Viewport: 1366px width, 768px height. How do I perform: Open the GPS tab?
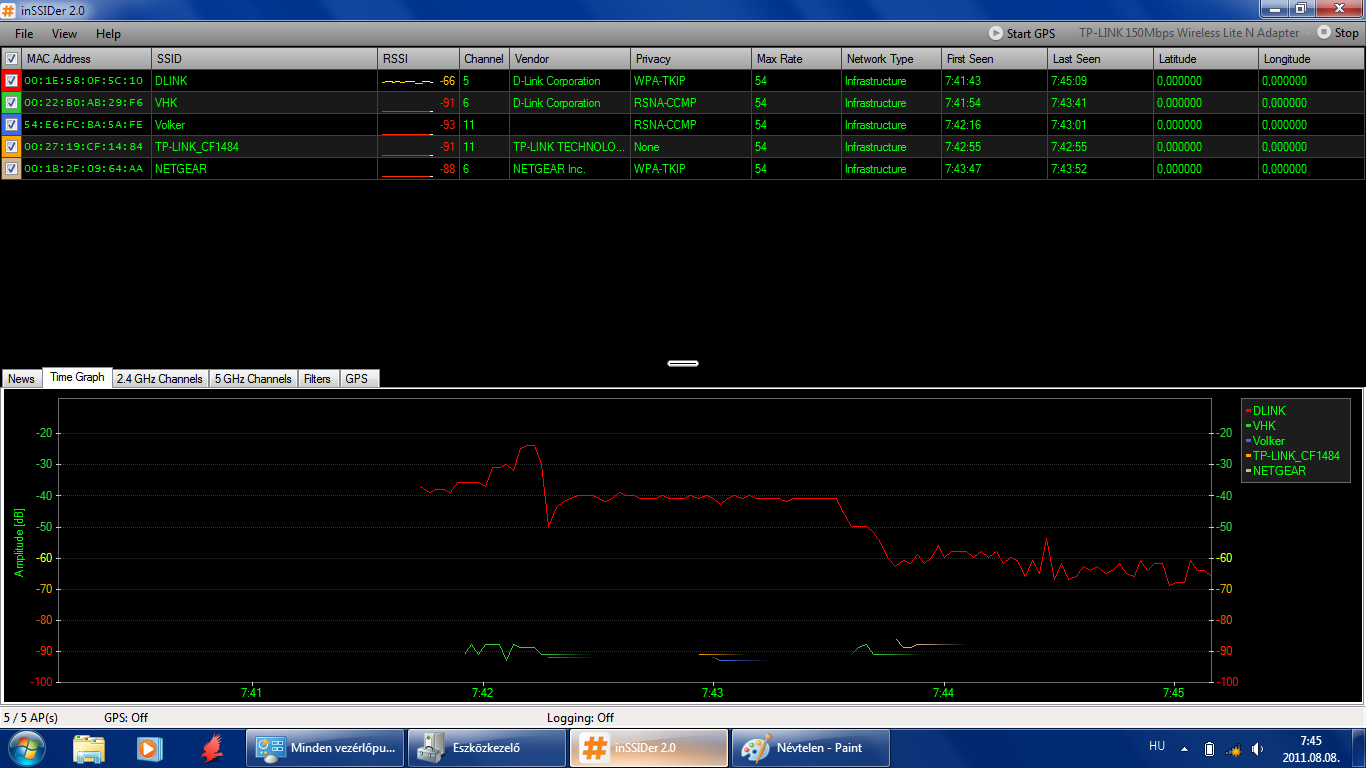(357, 379)
